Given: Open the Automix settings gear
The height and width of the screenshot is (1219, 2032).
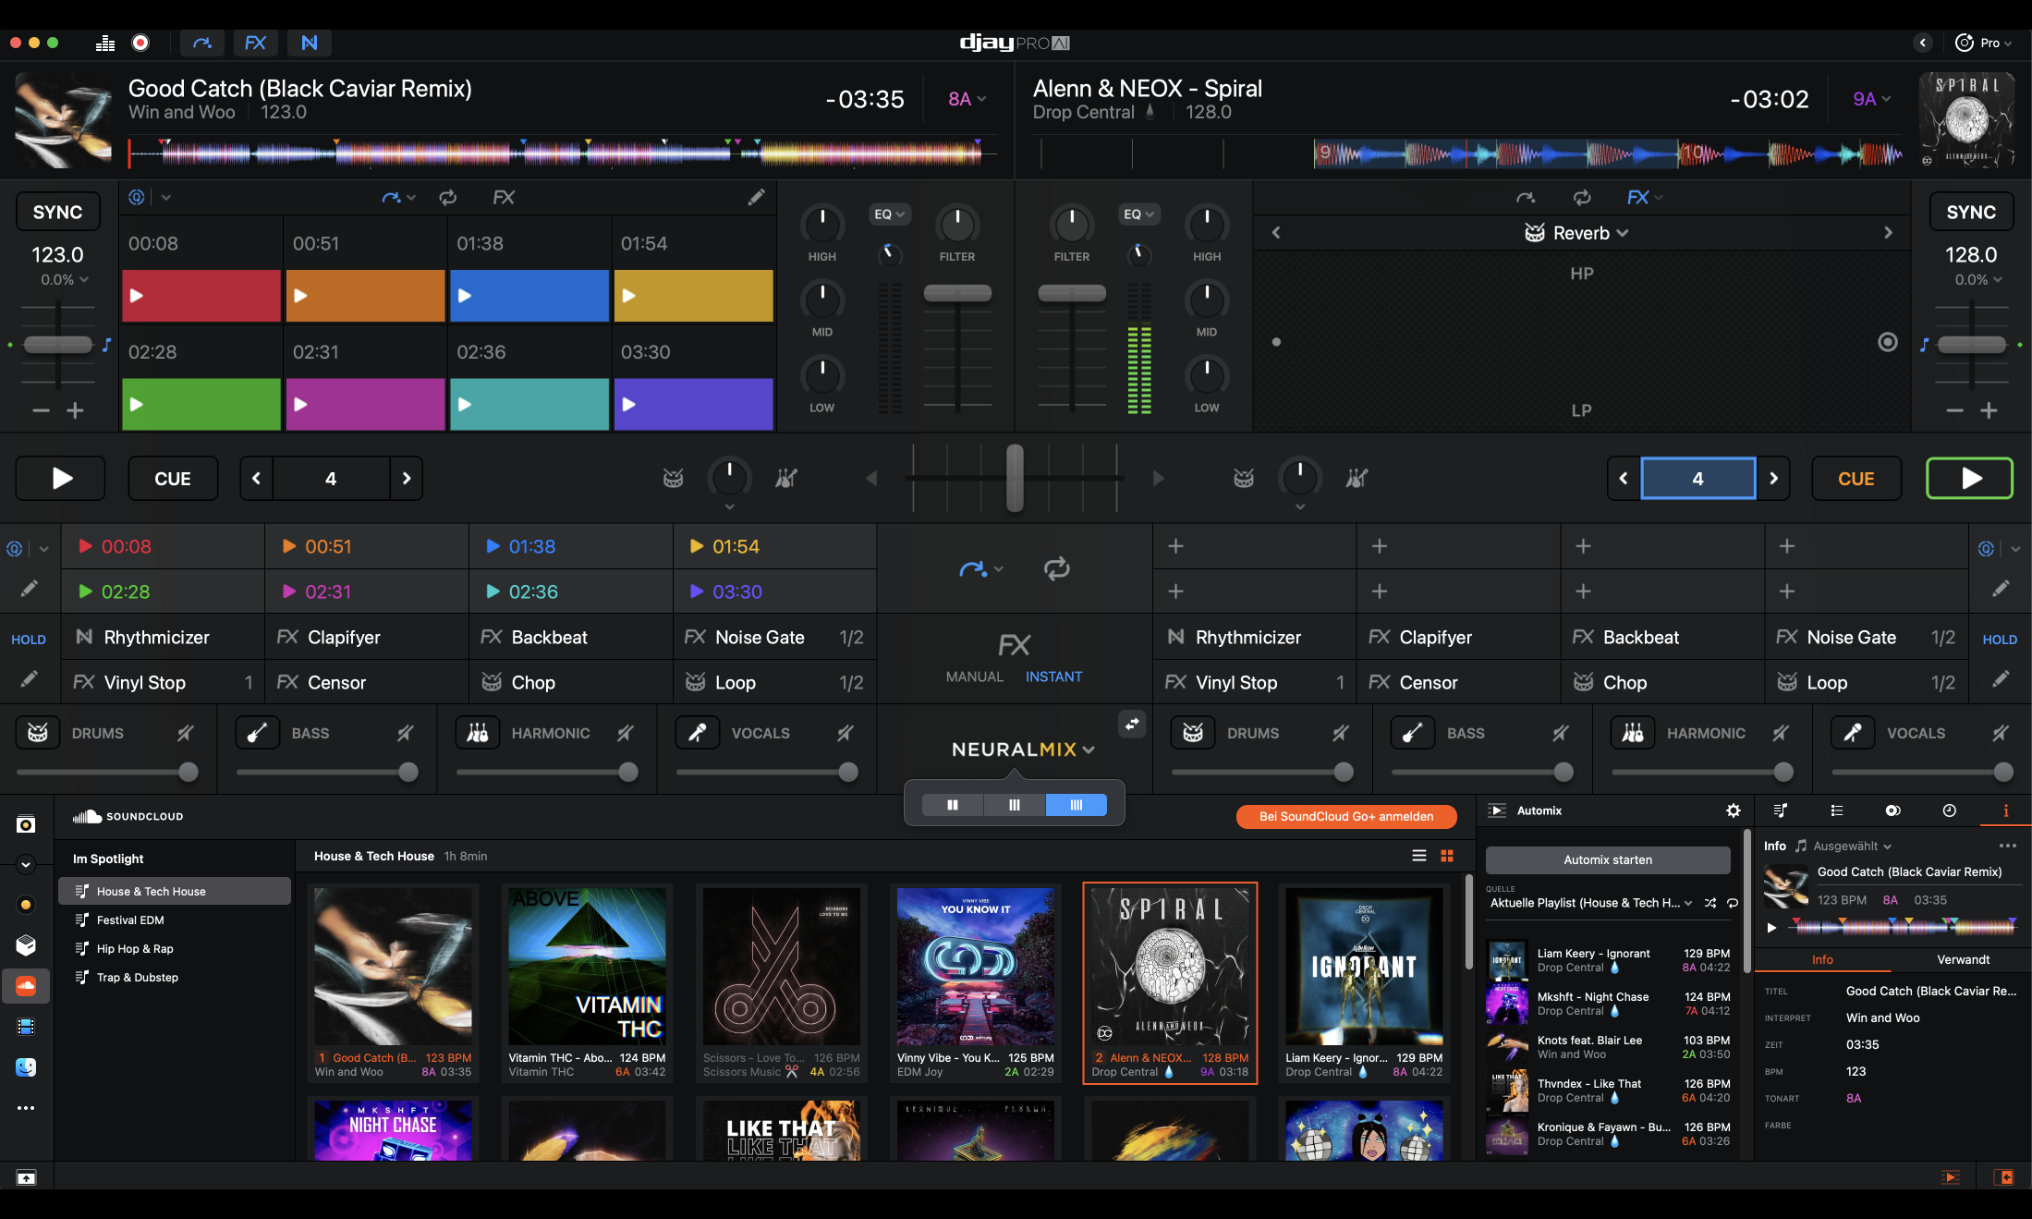Looking at the screenshot, I should tap(1733, 811).
